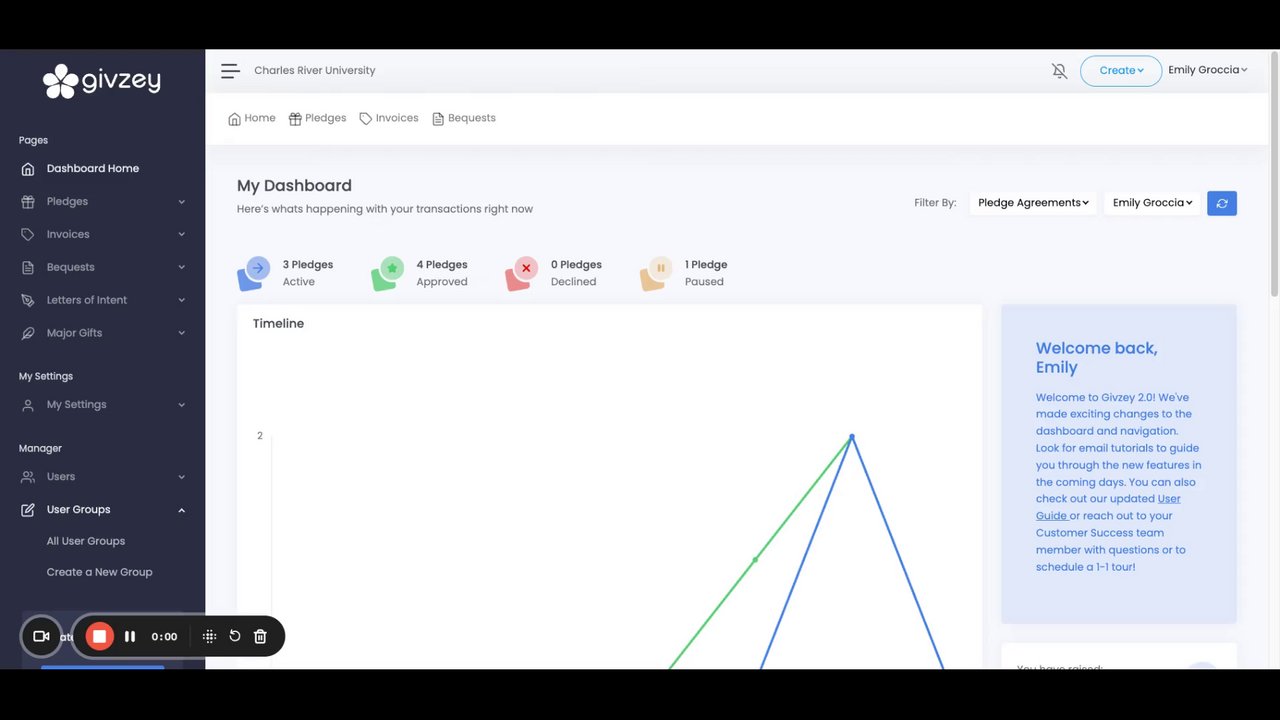Stop the screen recording with red button
Image resolution: width=1280 pixels, height=720 pixels.
click(x=99, y=636)
